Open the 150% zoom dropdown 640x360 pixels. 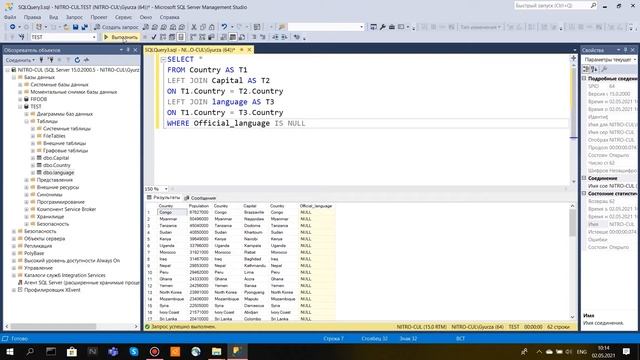(x=166, y=189)
